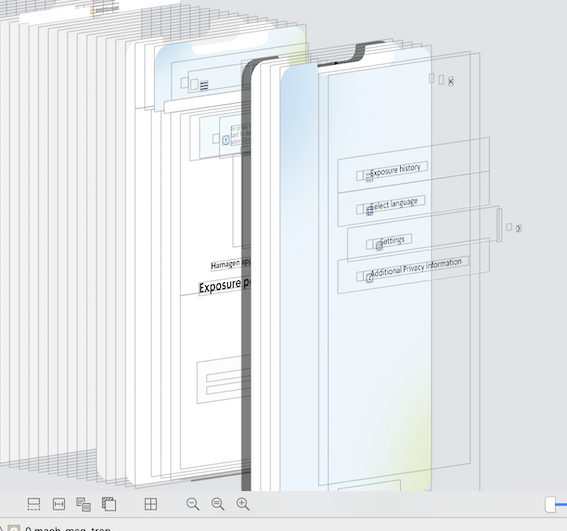Select the X close icon layer
Screen dimensions: 567x531
pos(451,82)
